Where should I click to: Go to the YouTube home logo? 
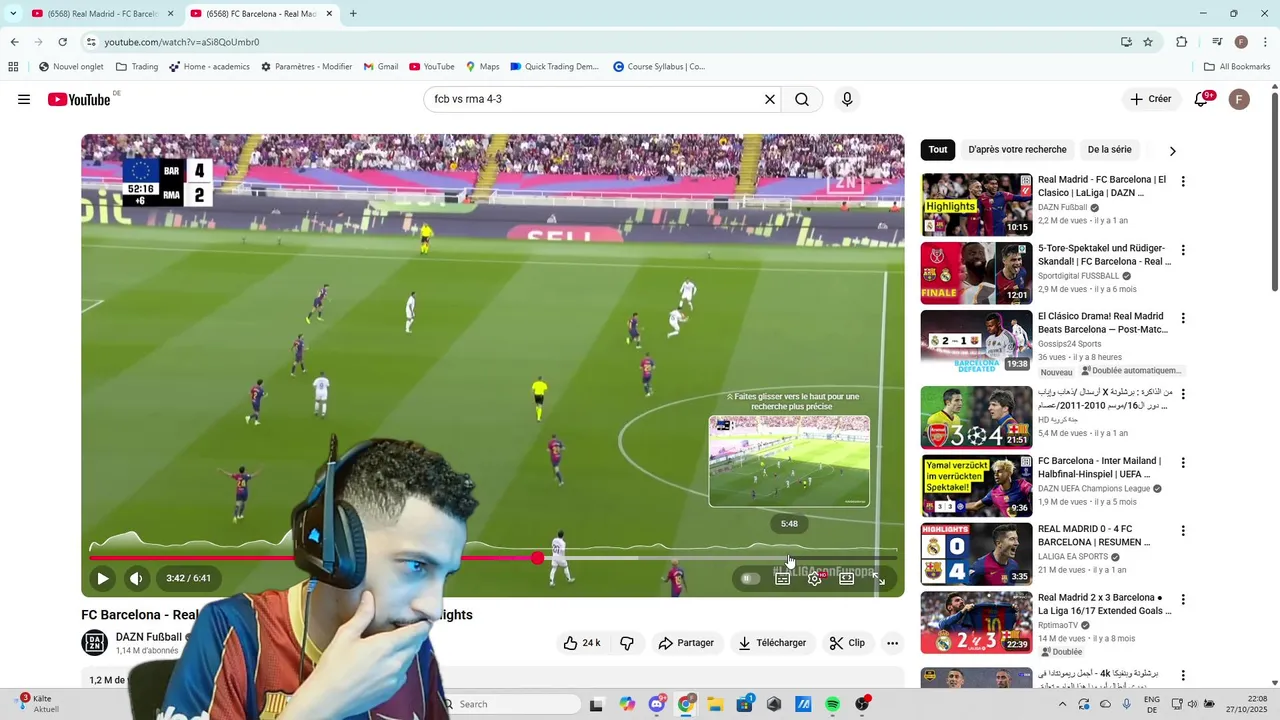click(78, 99)
